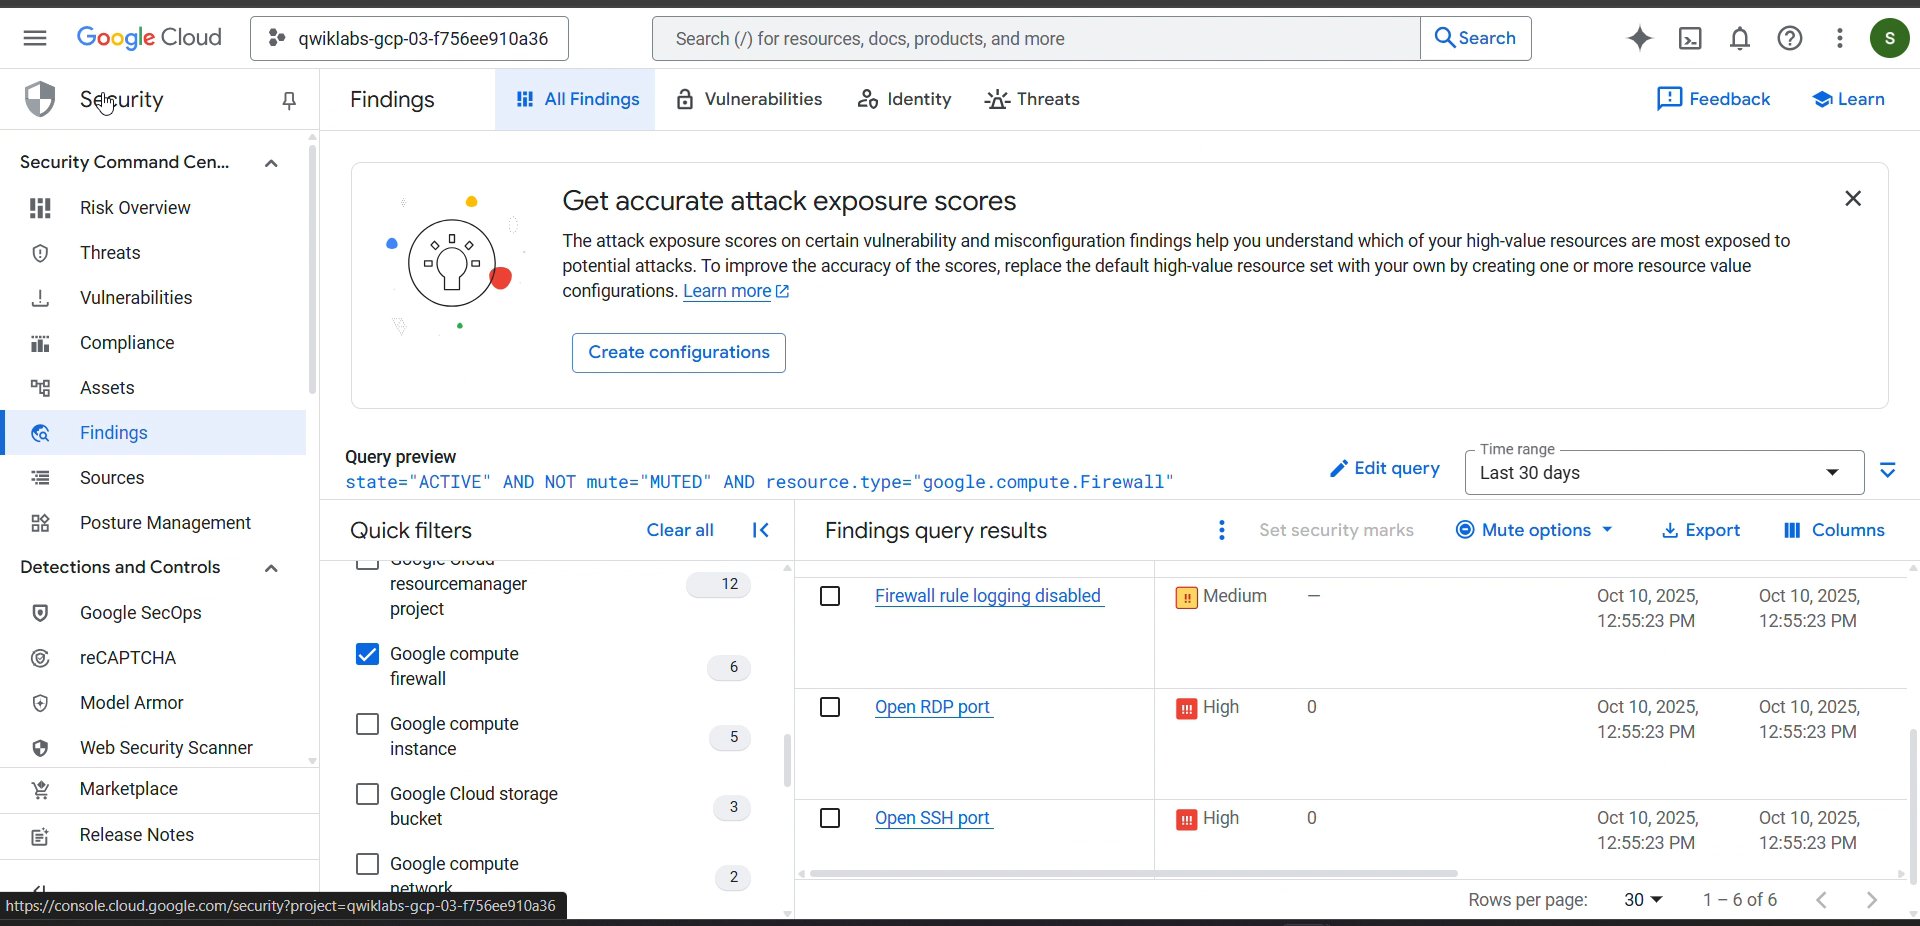Screen dimensions: 1920x926
Task: Select the Open RDP port row checkbox
Action: click(x=830, y=707)
